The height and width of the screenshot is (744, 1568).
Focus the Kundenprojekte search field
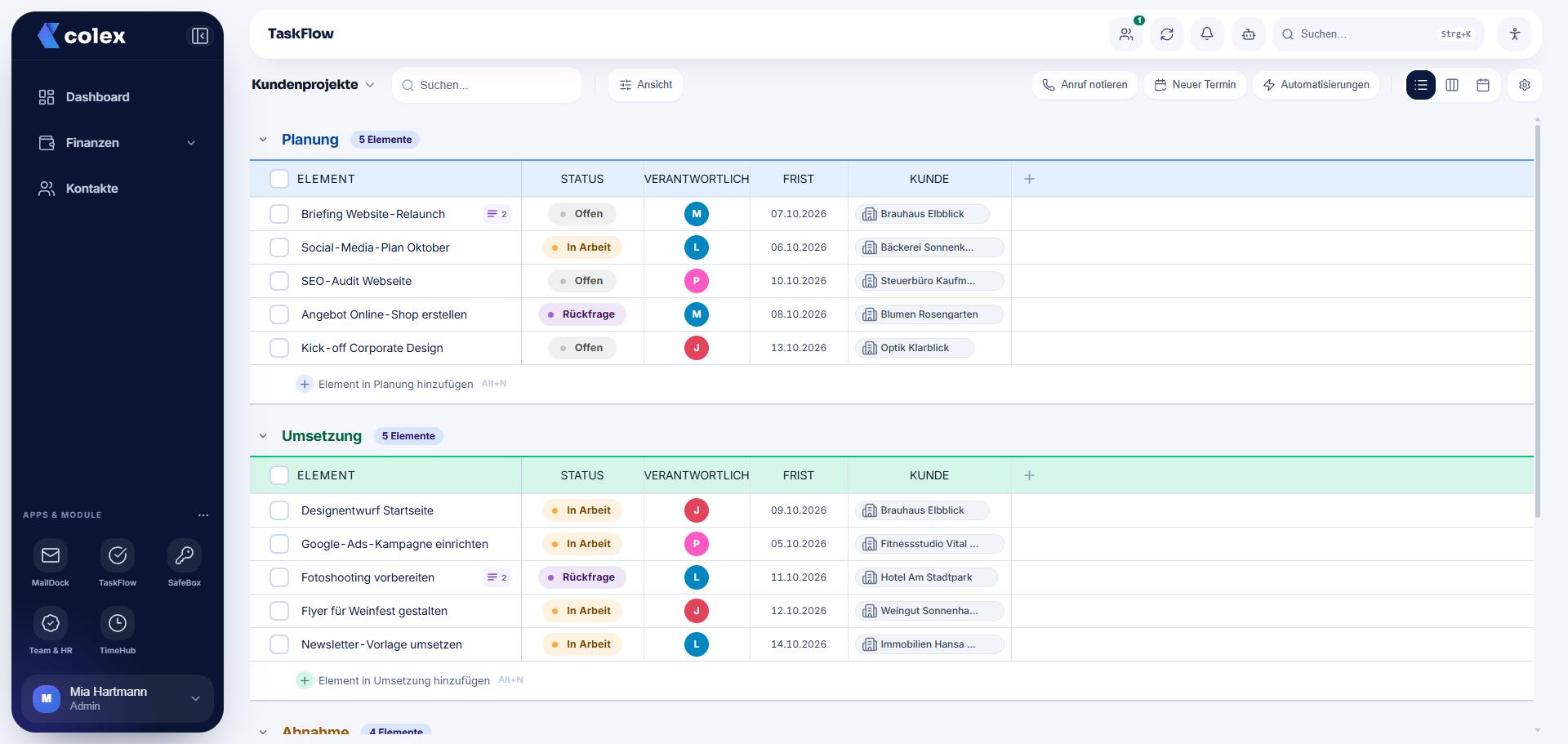(487, 85)
